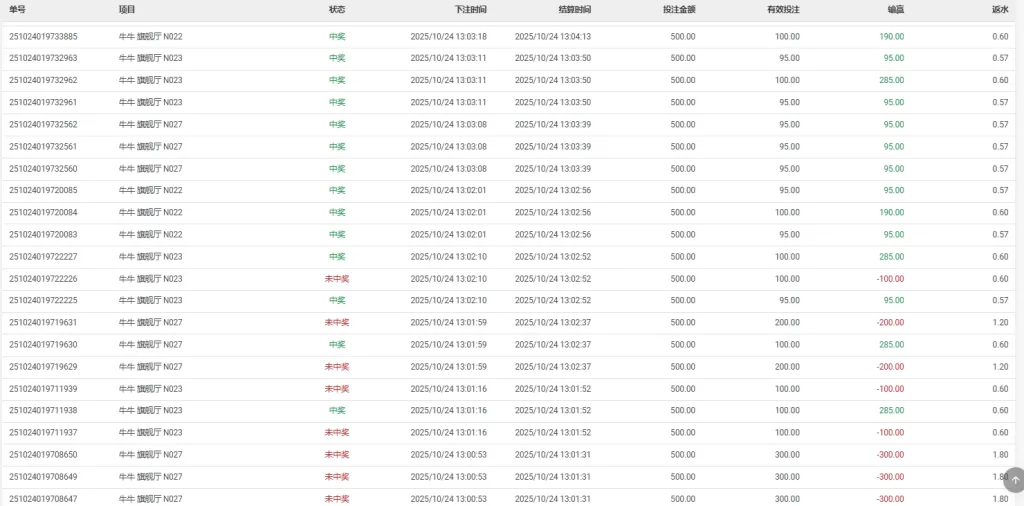Sort by the 状态 column header

337,9
